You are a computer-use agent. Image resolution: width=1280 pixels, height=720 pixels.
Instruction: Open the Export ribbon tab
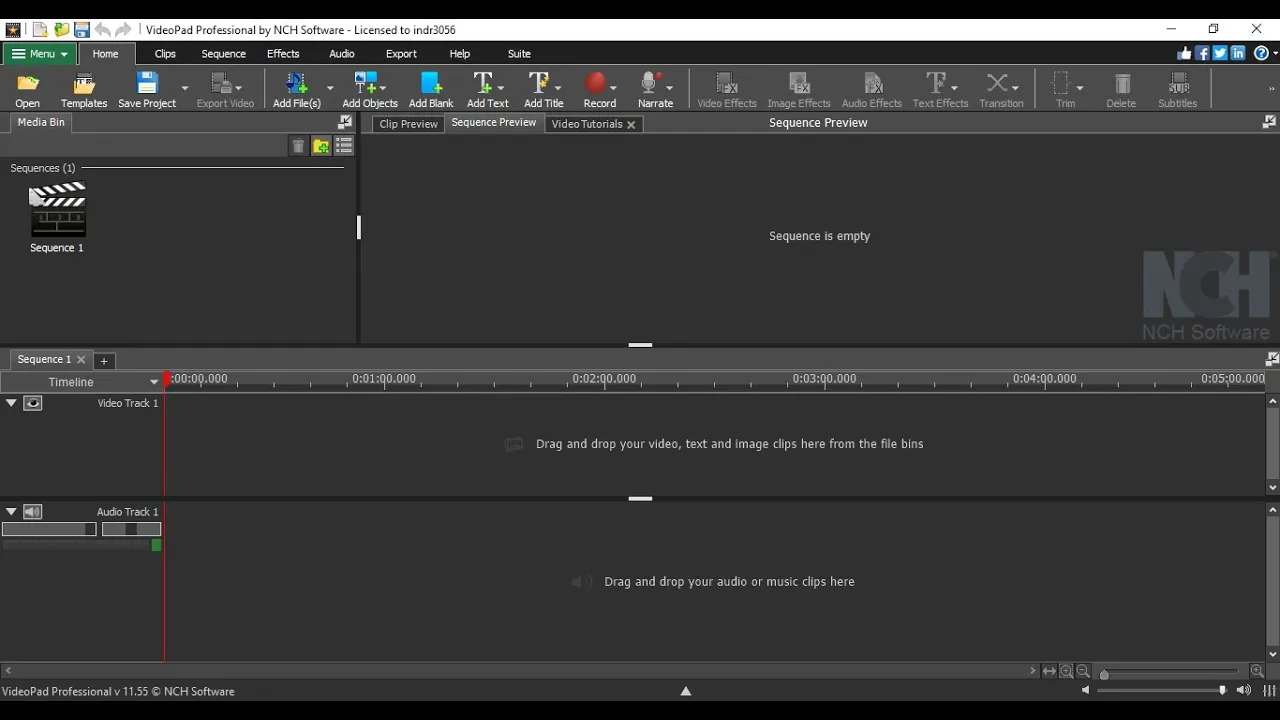click(401, 54)
